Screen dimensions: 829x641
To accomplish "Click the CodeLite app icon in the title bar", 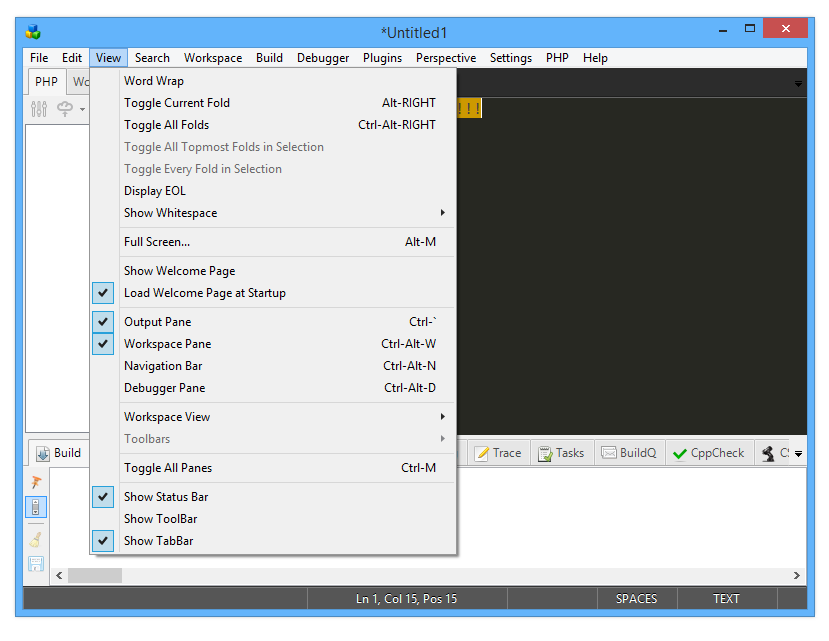I will 33,32.
